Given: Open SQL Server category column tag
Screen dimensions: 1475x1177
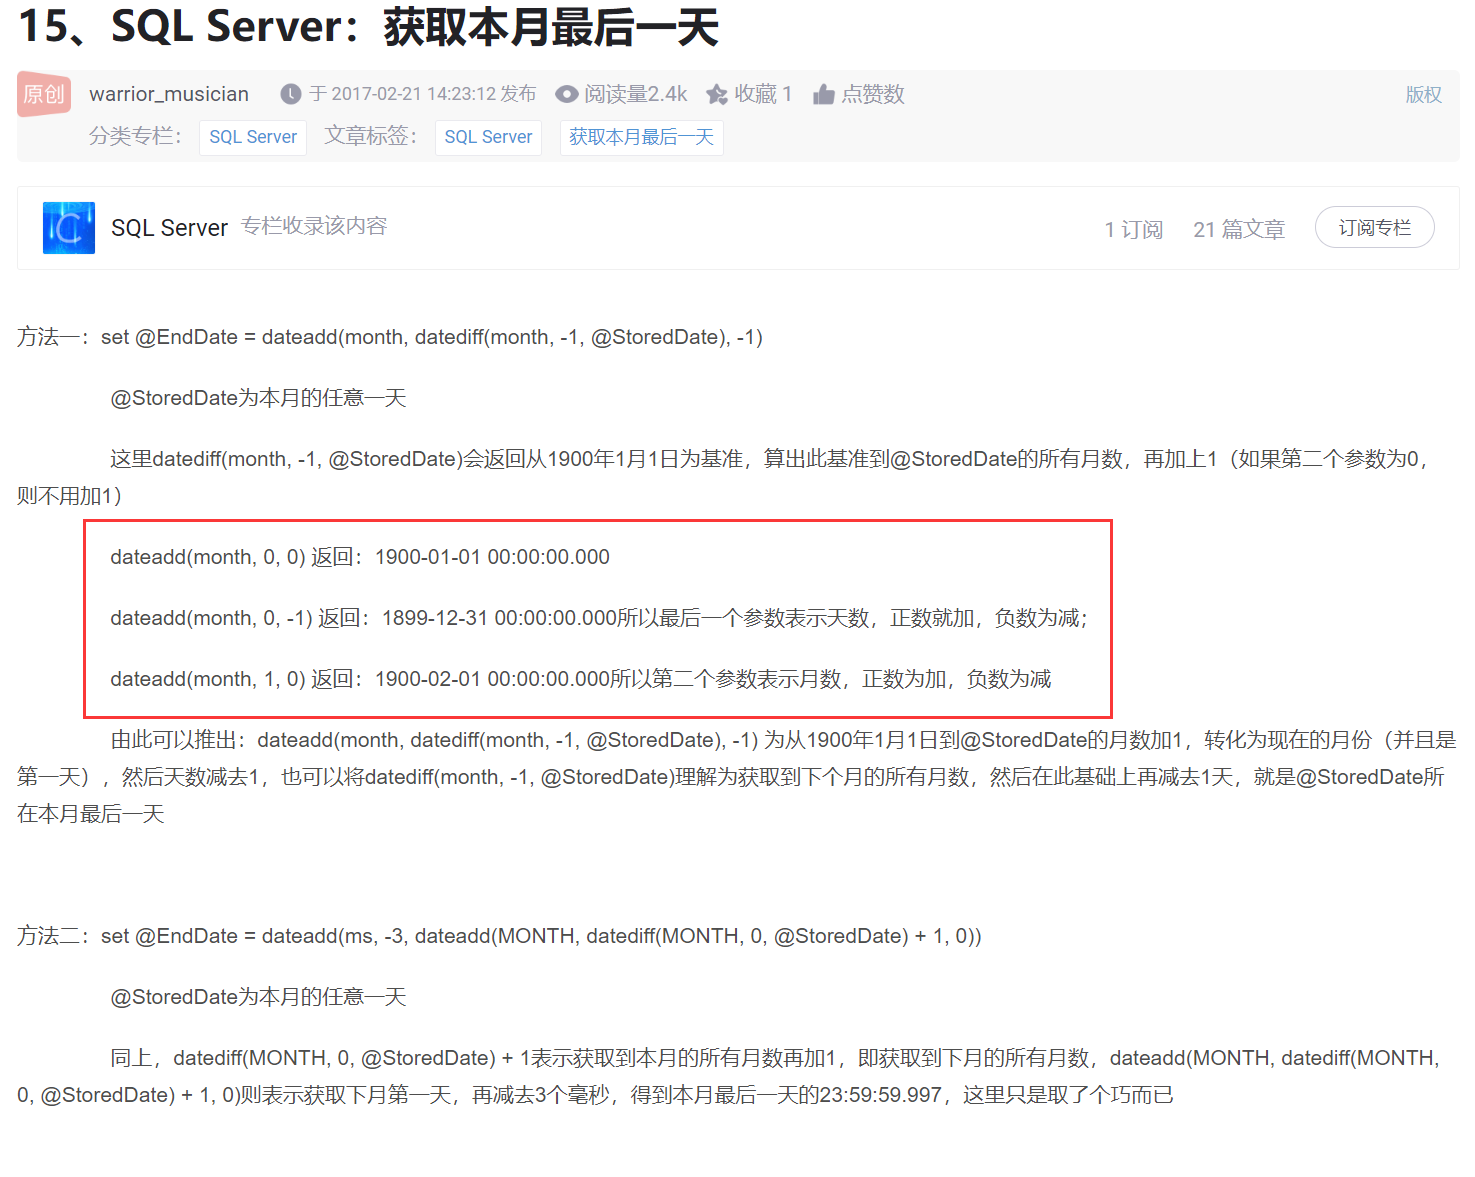Looking at the screenshot, I should coord(253,137).
